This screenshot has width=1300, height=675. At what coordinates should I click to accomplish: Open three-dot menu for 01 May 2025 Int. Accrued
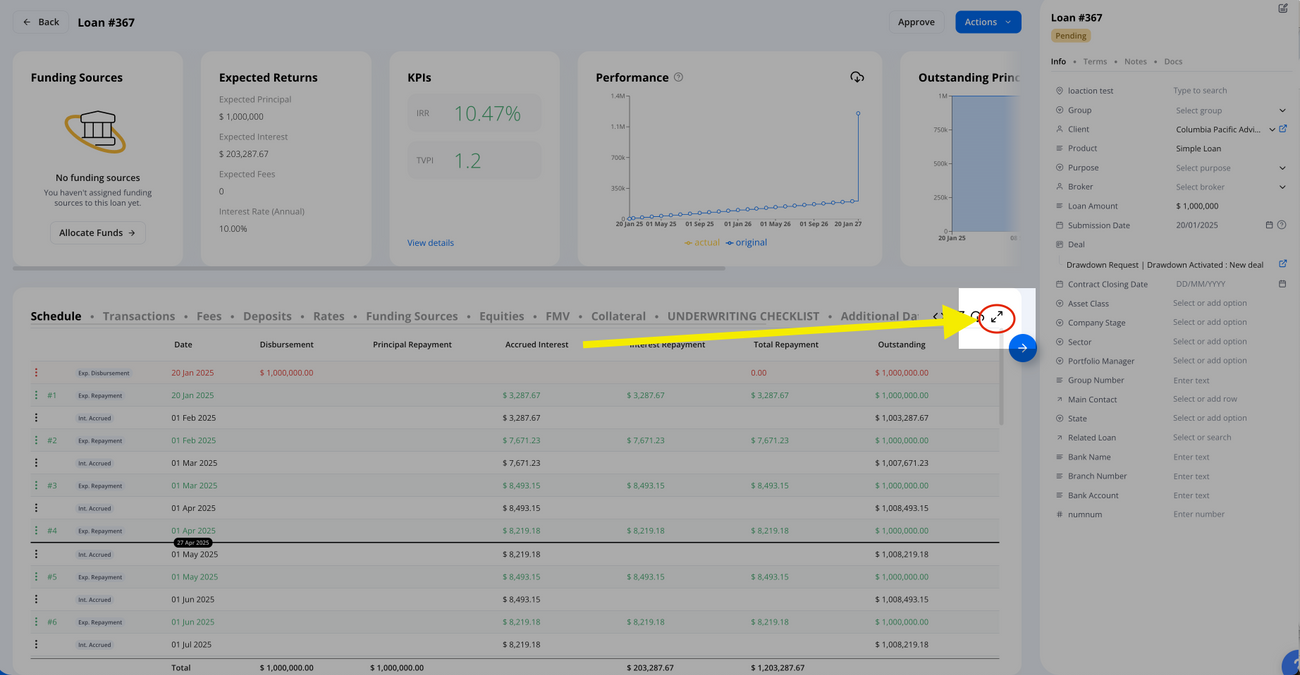point(36,554)
